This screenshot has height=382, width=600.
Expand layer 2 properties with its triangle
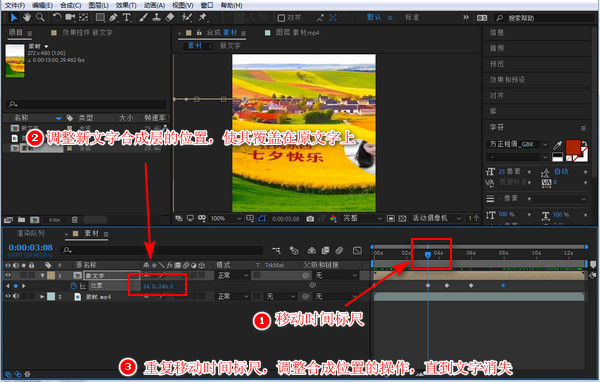click(x=42, y=296)
